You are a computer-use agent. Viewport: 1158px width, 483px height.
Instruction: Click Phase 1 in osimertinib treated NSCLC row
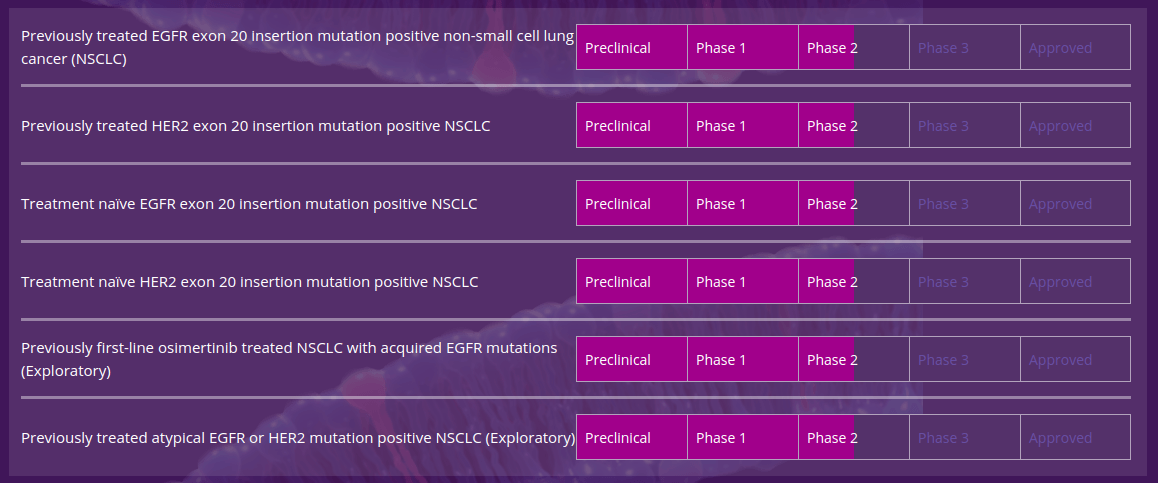click(x=742, y=360)
